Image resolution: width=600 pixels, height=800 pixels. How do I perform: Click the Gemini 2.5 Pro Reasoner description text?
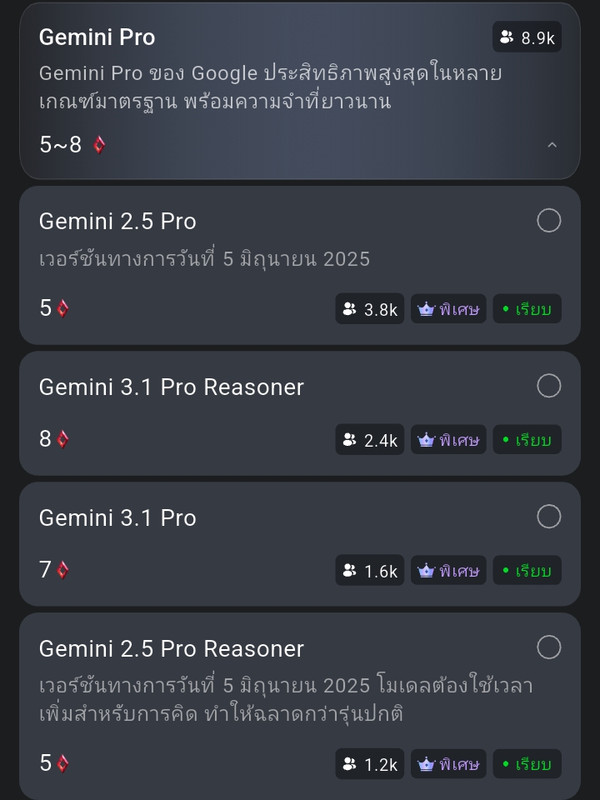tap(286, 699)
